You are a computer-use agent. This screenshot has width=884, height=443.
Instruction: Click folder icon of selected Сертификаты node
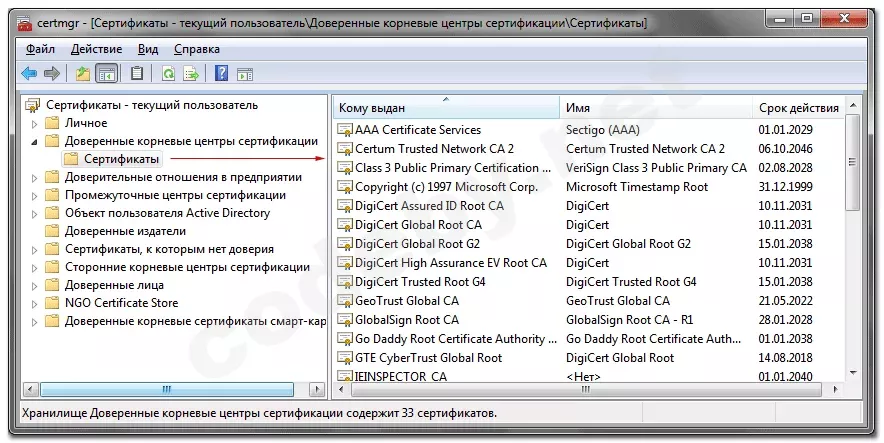click(71, 159)
